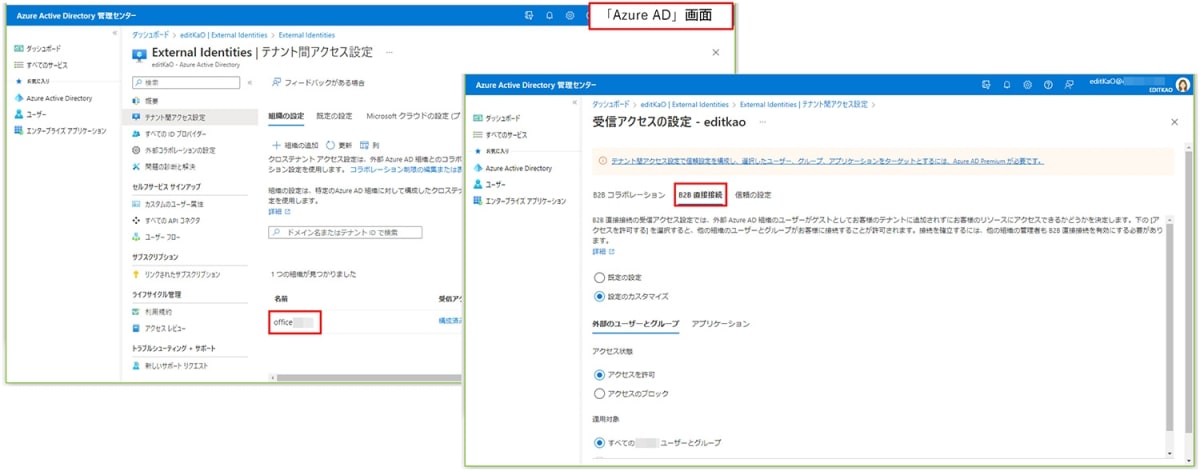Viewport: 1200px width, 471px height.
Task: Open help question mark in front window header
Action: click(x=1048, y=85)
